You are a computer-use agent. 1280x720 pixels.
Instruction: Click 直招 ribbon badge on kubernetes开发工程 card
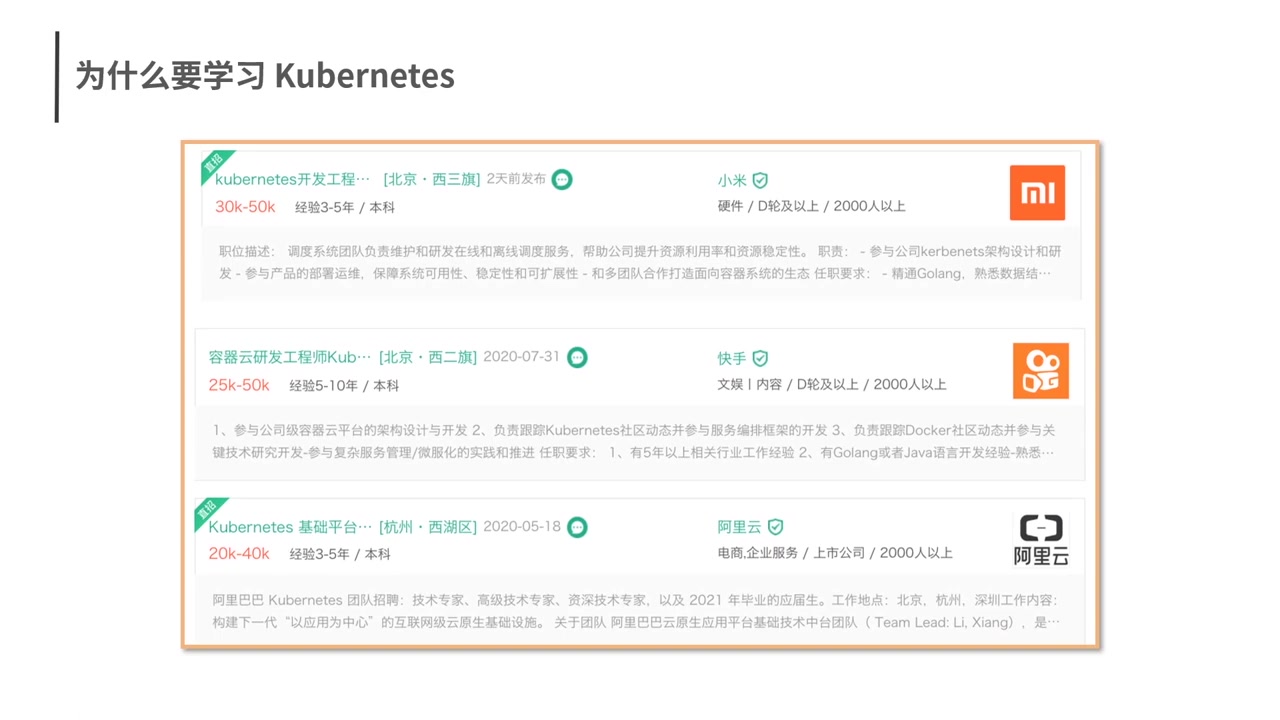(214, 164)
